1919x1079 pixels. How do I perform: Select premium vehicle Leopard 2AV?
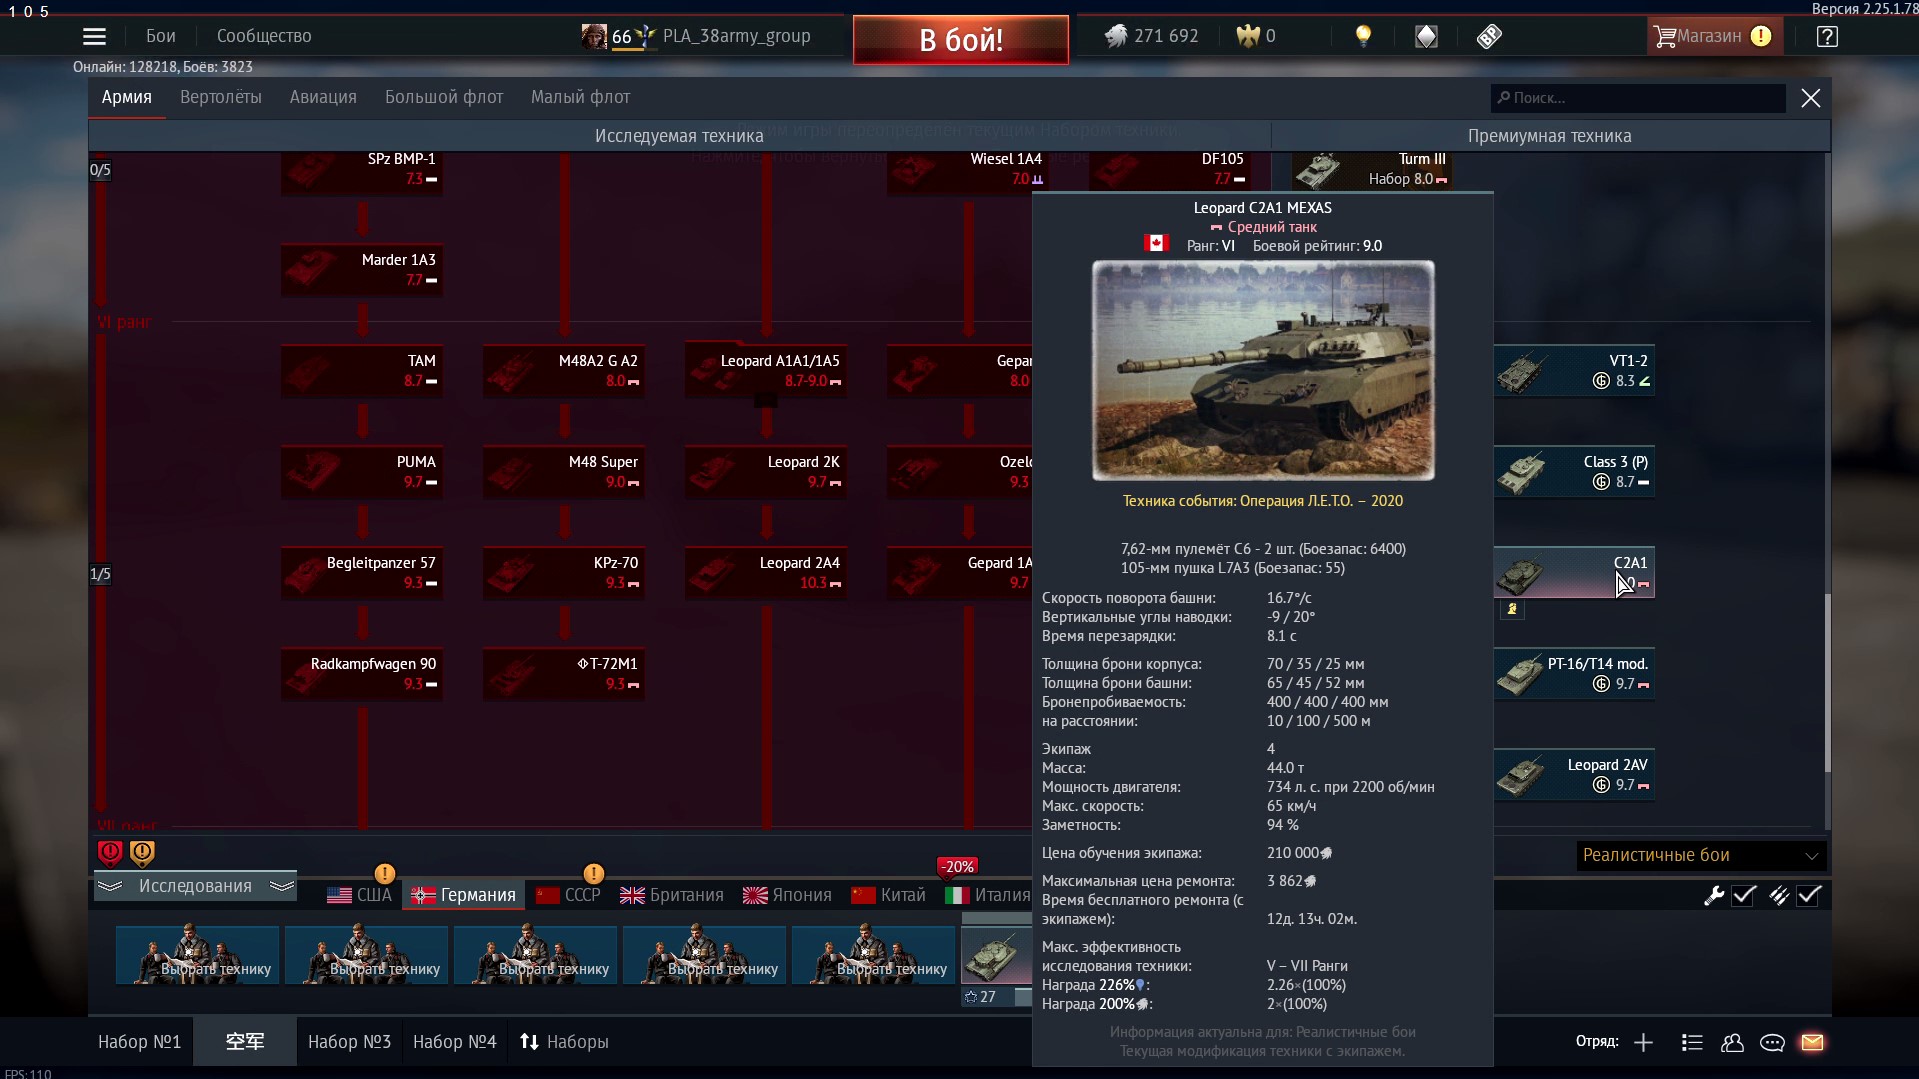coord(1574,775)
